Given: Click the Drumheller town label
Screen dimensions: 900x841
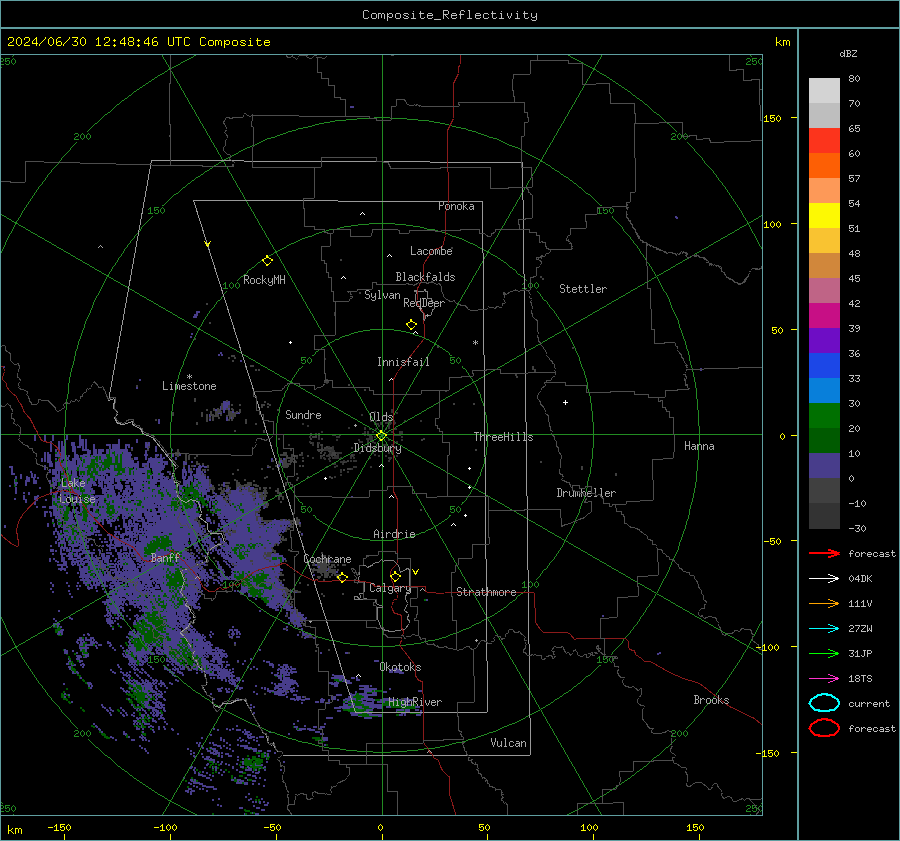Looking at the screenshot, I should [x=586, y=493].
